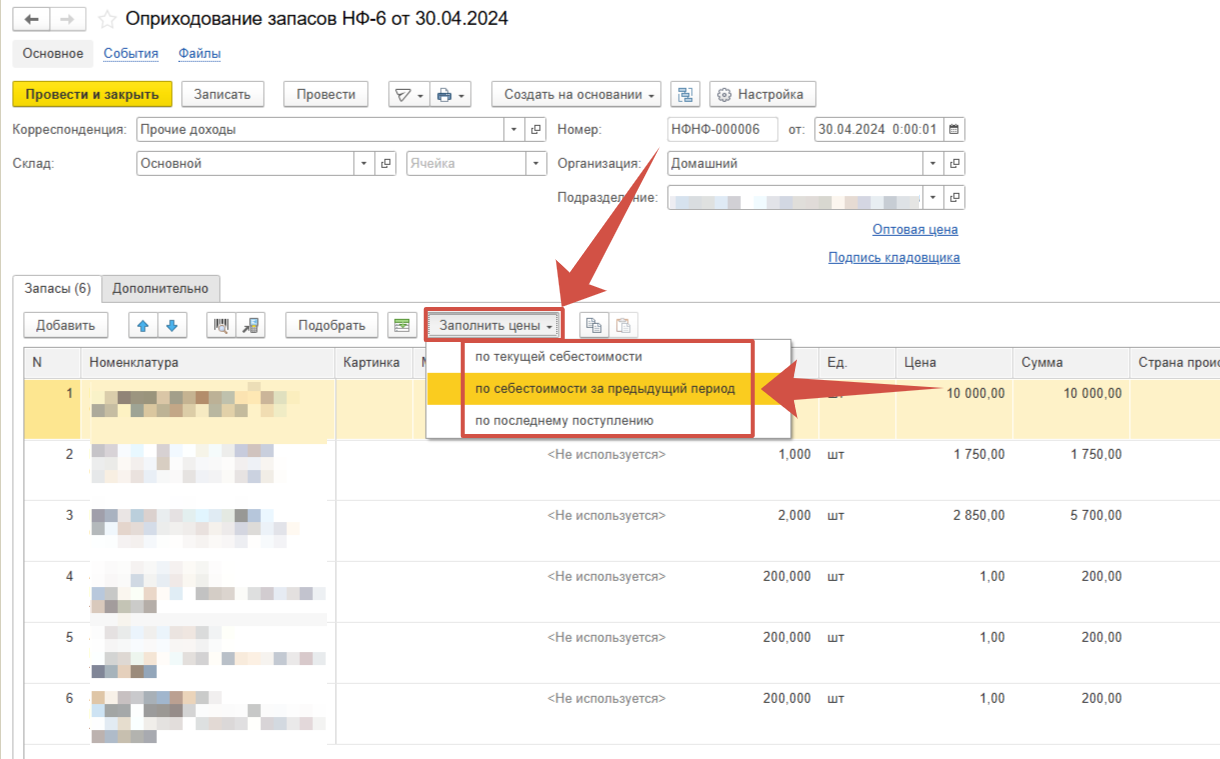Open the Организация dropdown list
This screenshot has height=759, width=1220.
[933, 164]
